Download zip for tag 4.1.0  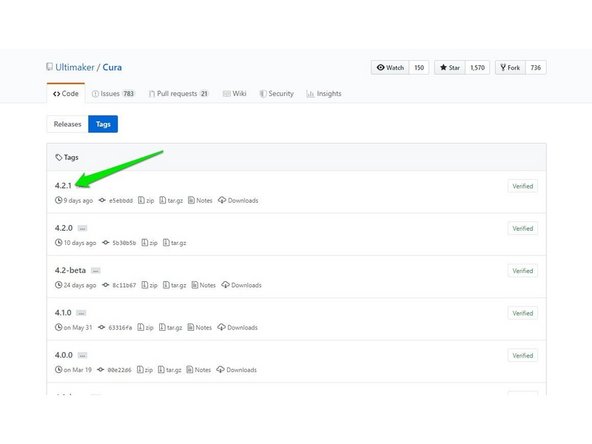click(145, 327)
